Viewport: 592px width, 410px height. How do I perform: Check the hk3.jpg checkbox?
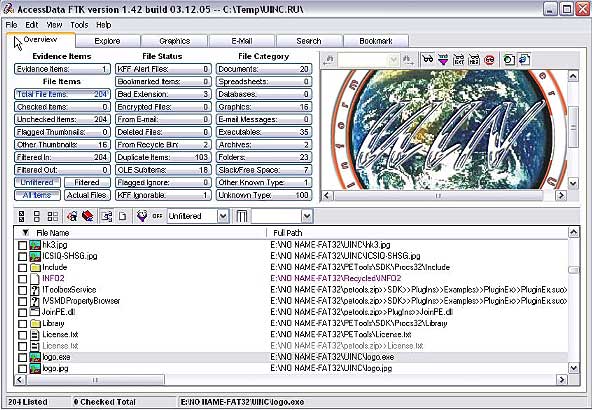coord(22,245)
